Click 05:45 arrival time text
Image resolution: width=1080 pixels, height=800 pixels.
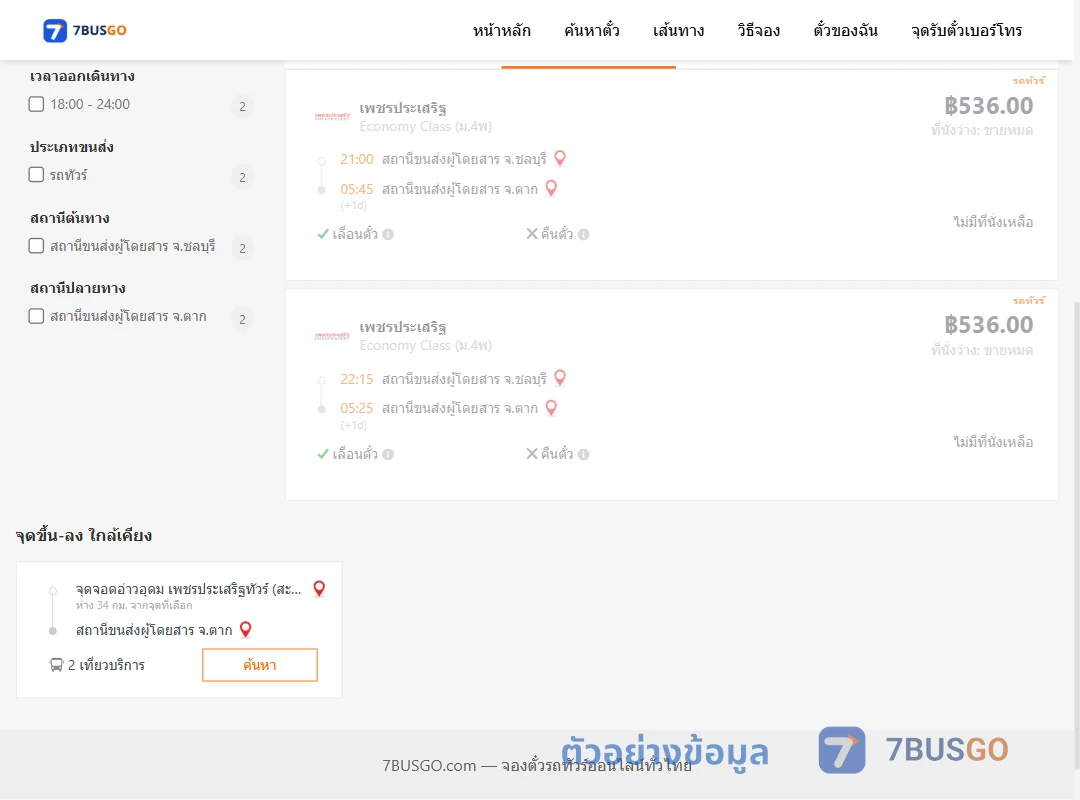pos(357,189)
